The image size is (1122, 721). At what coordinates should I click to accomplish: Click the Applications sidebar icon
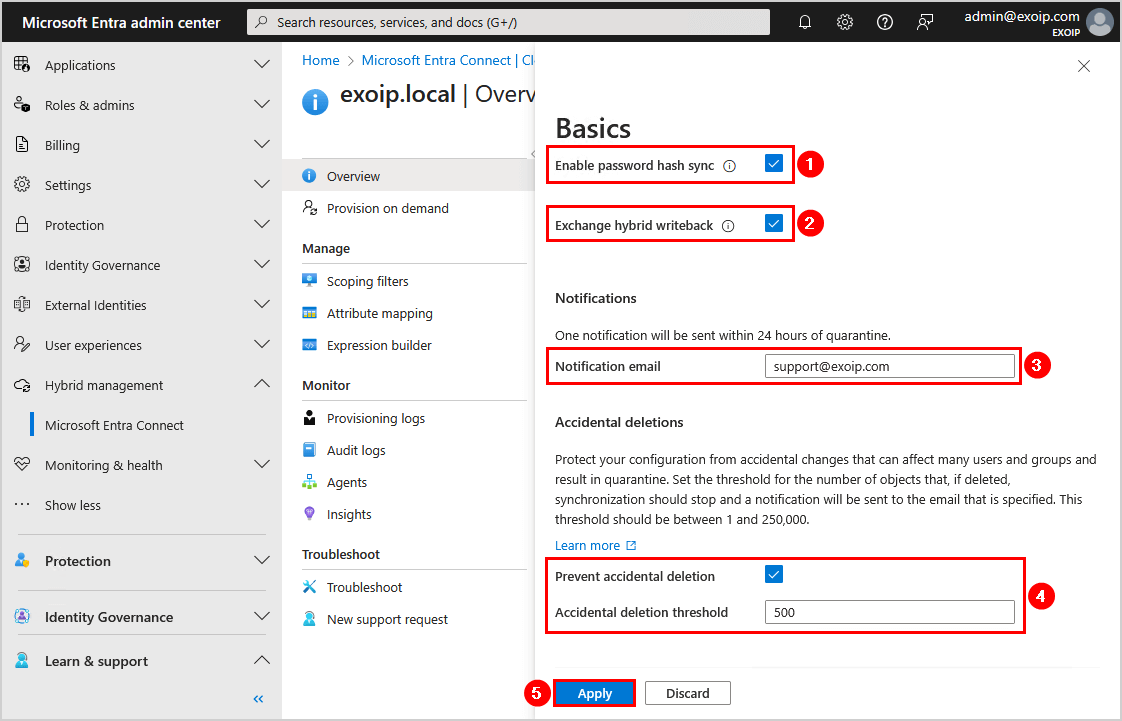coord(22,64)
